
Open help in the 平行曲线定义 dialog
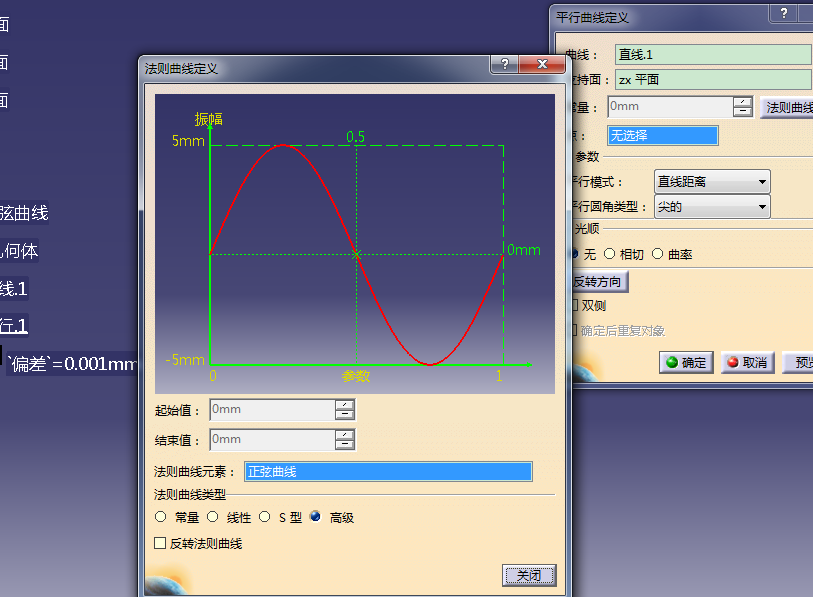(783, 13)
